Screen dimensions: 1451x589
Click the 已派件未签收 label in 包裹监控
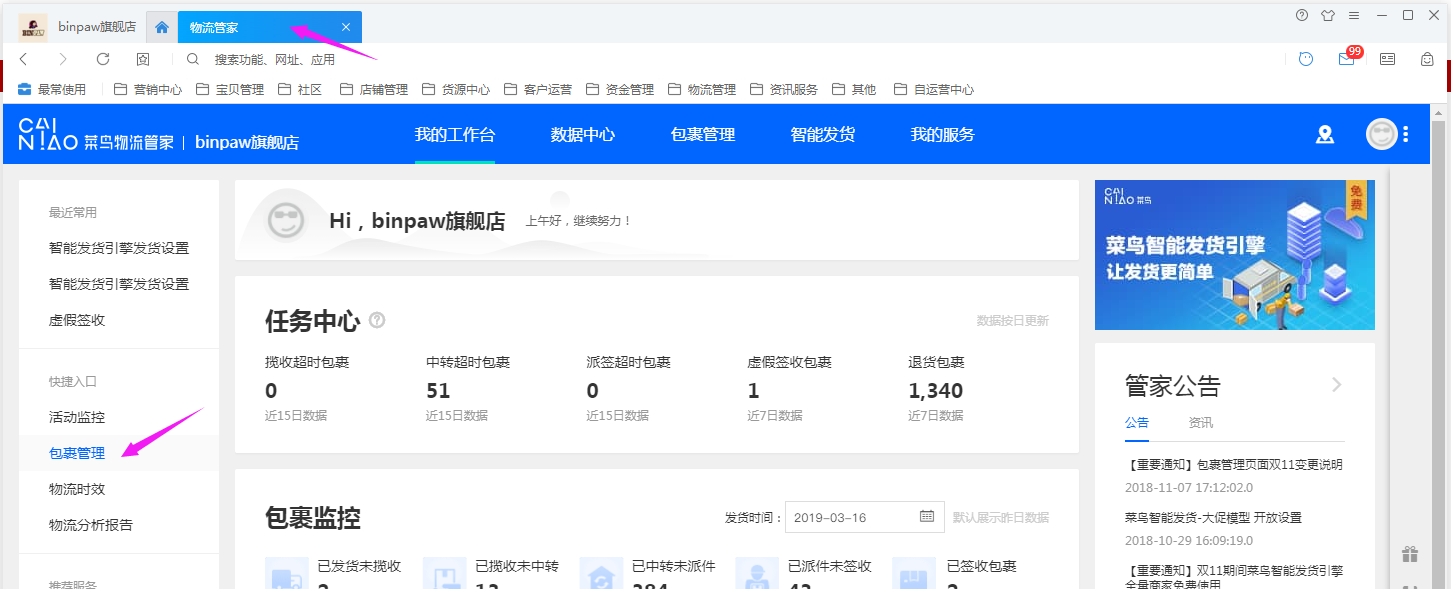point(830,566)
